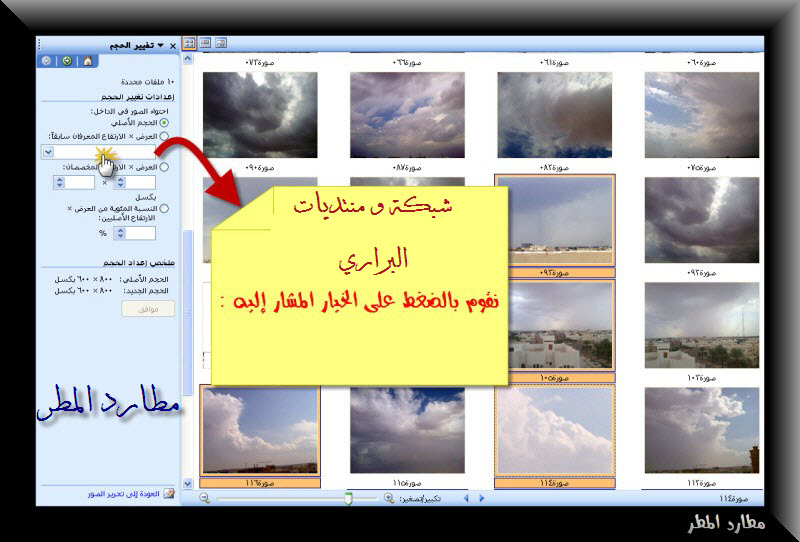Open the predefined sizes dropdown

coord(48,152)
